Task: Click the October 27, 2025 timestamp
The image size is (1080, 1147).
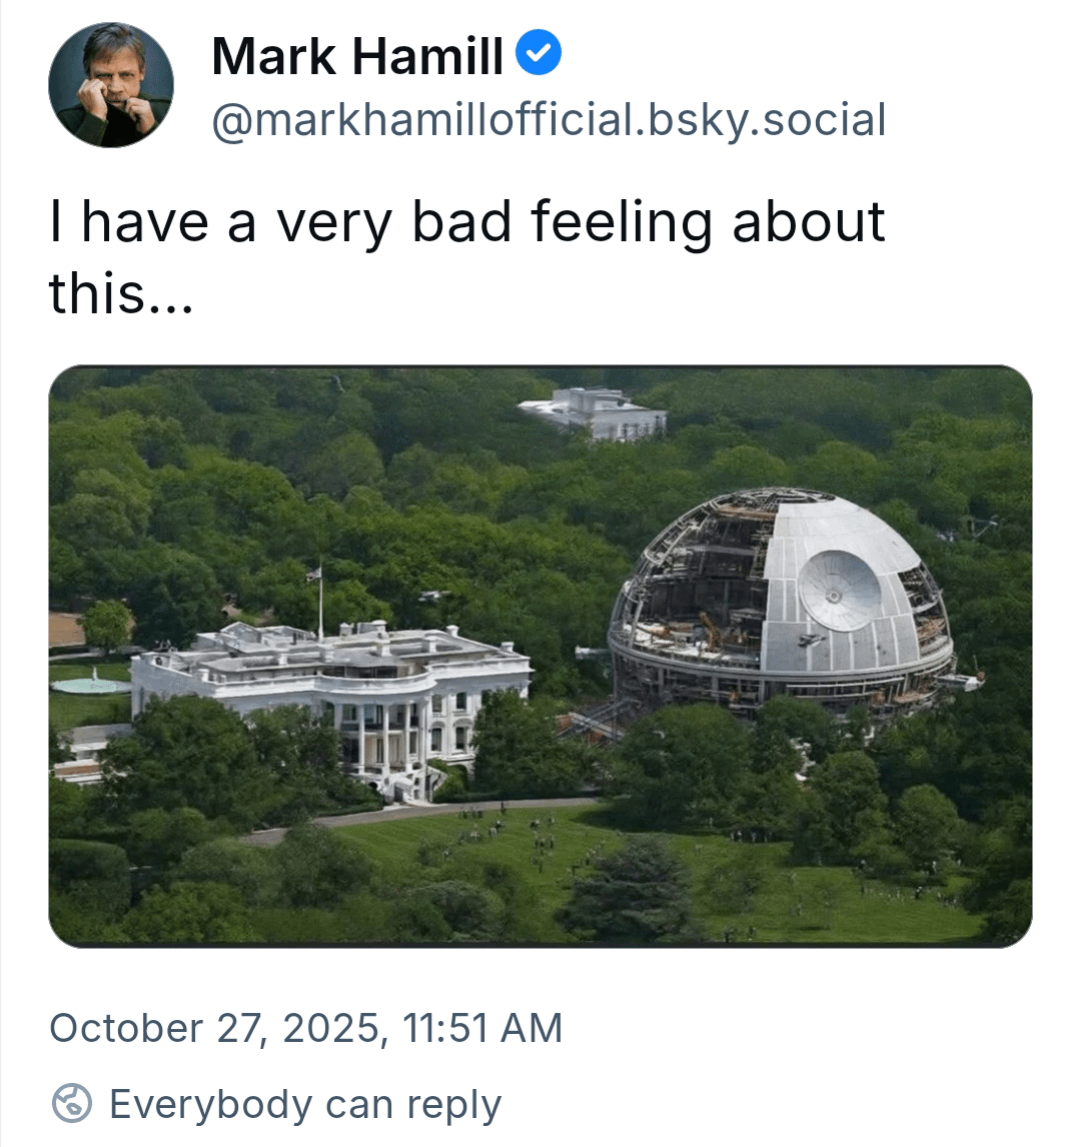Action: pos(305,1028)
